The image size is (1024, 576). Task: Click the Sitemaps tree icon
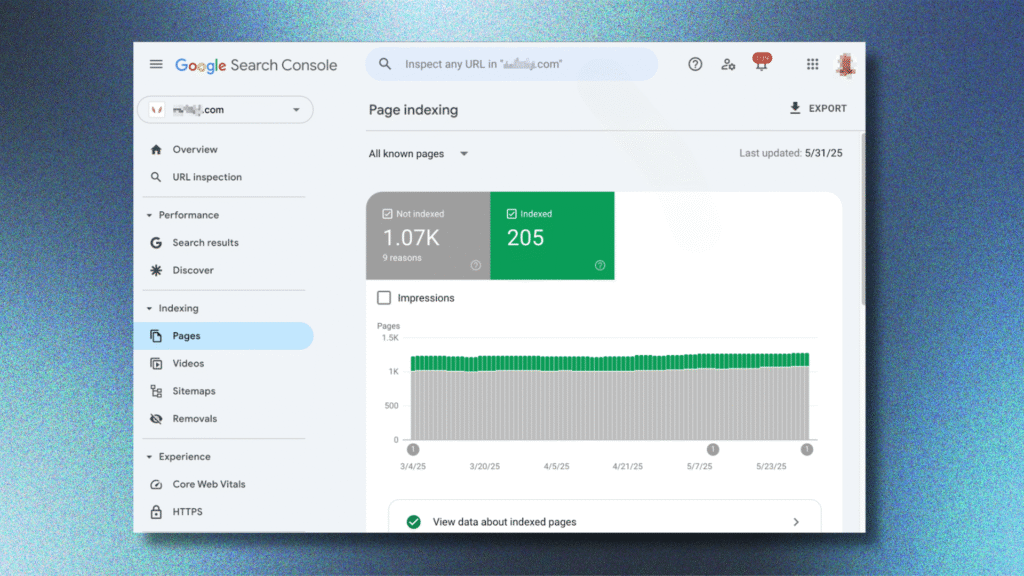[156, 391]
